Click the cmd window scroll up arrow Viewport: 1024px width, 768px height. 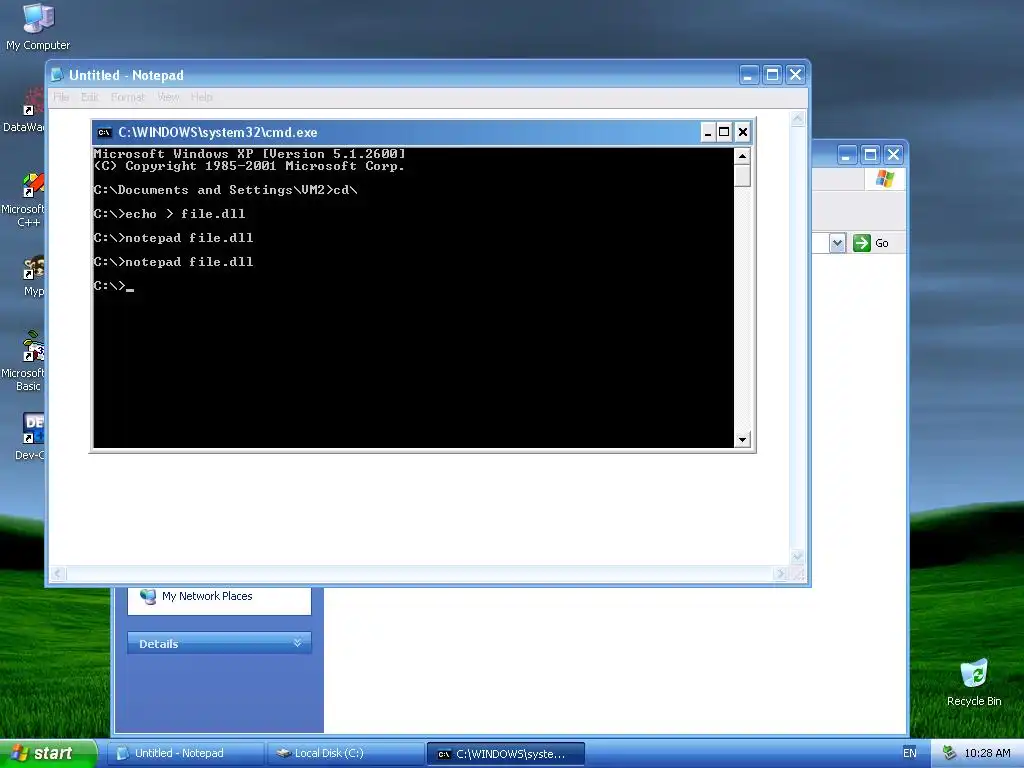tap(742, 156)
